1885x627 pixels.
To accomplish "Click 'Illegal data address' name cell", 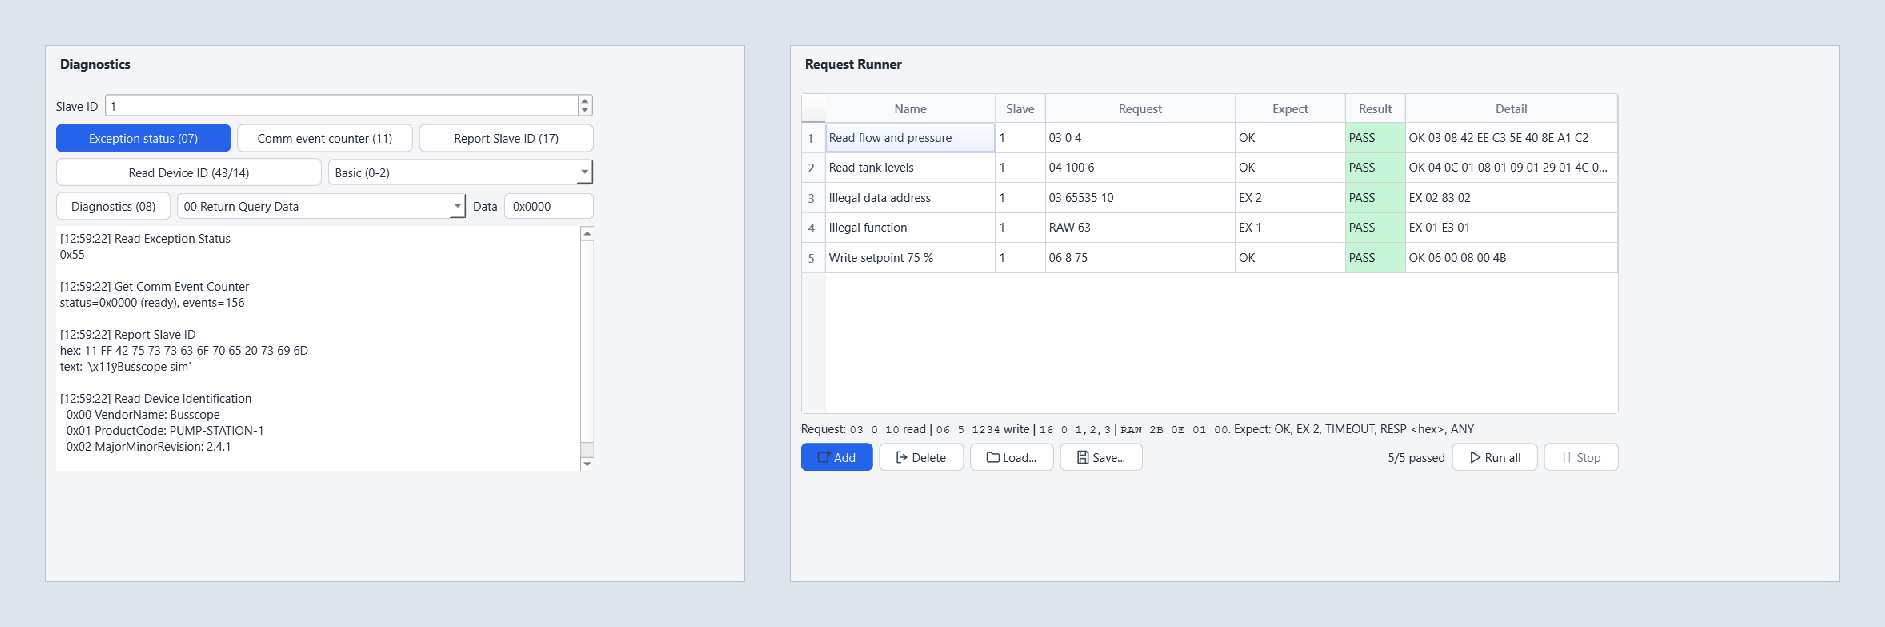I will [910, 198].
